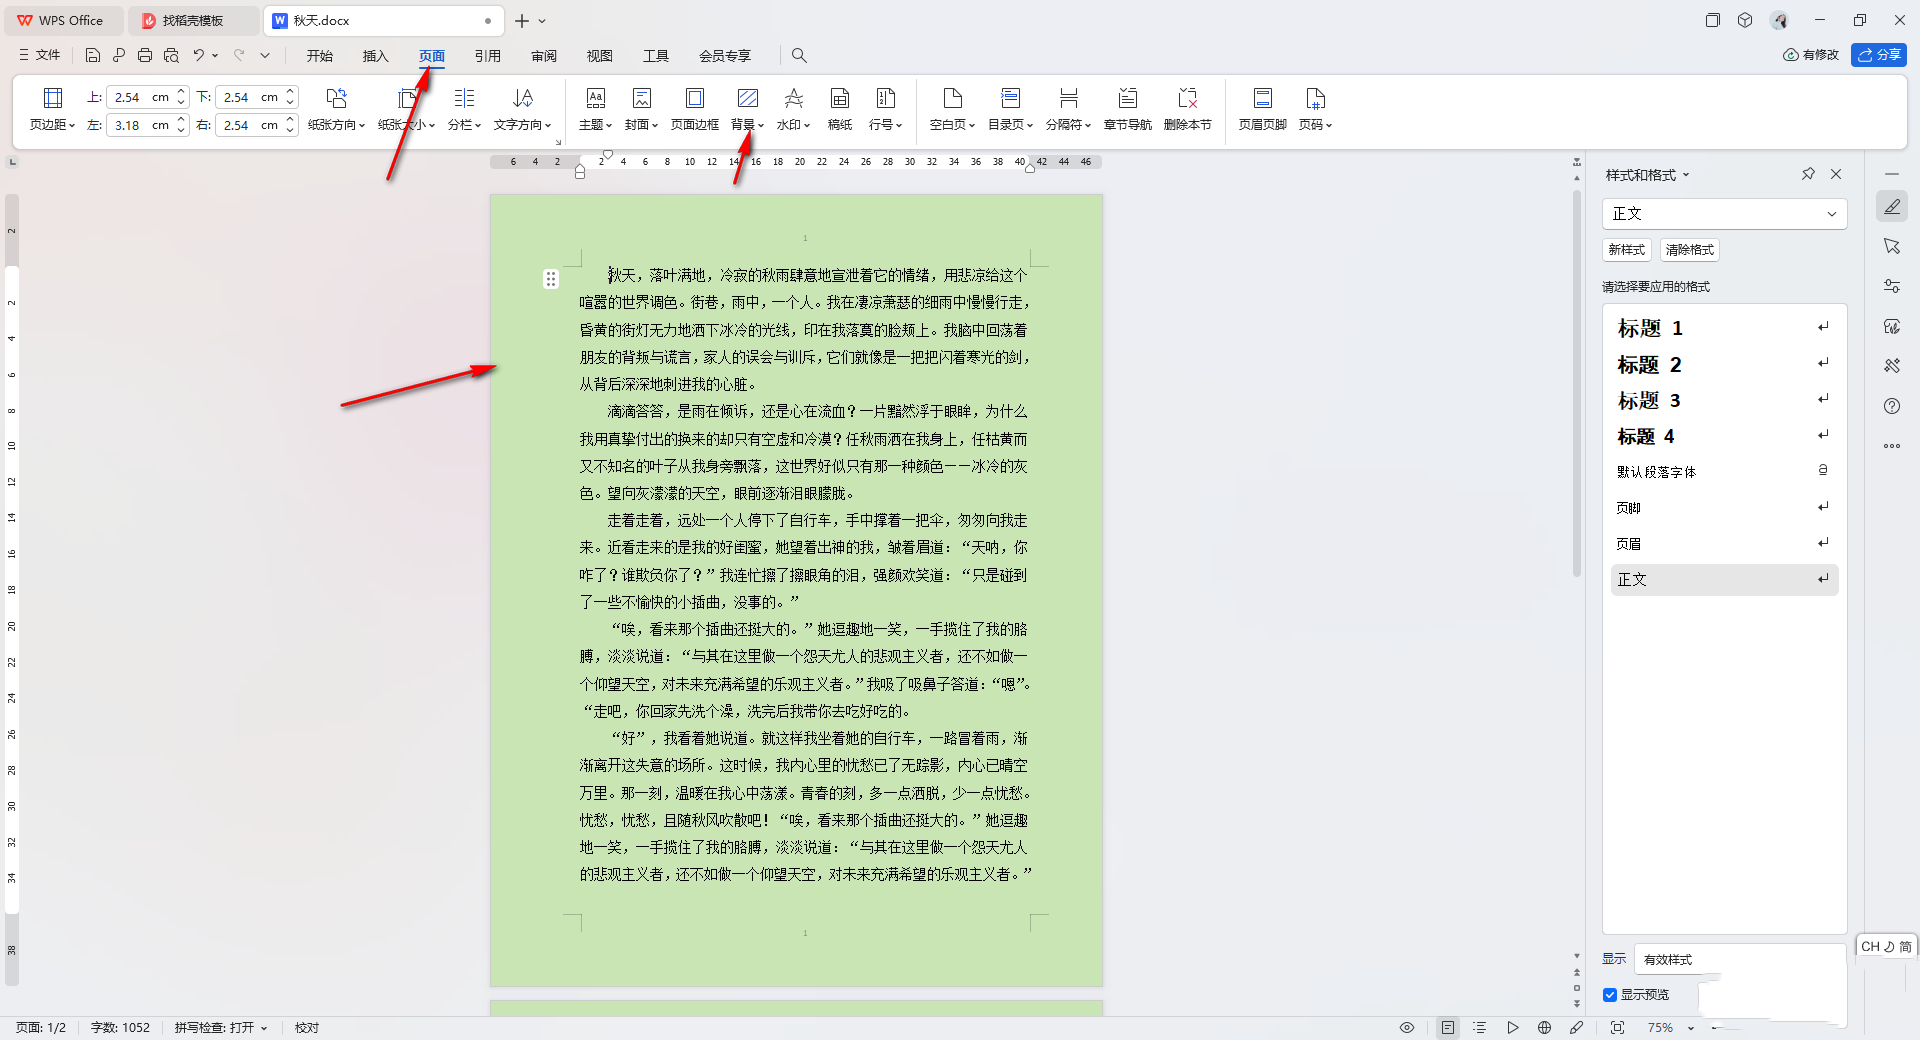Image resolution: width=1920 pixels, height=1040 pixels.
Task: Open the 分隔符 breaks tool
Action: point(1068,109)
